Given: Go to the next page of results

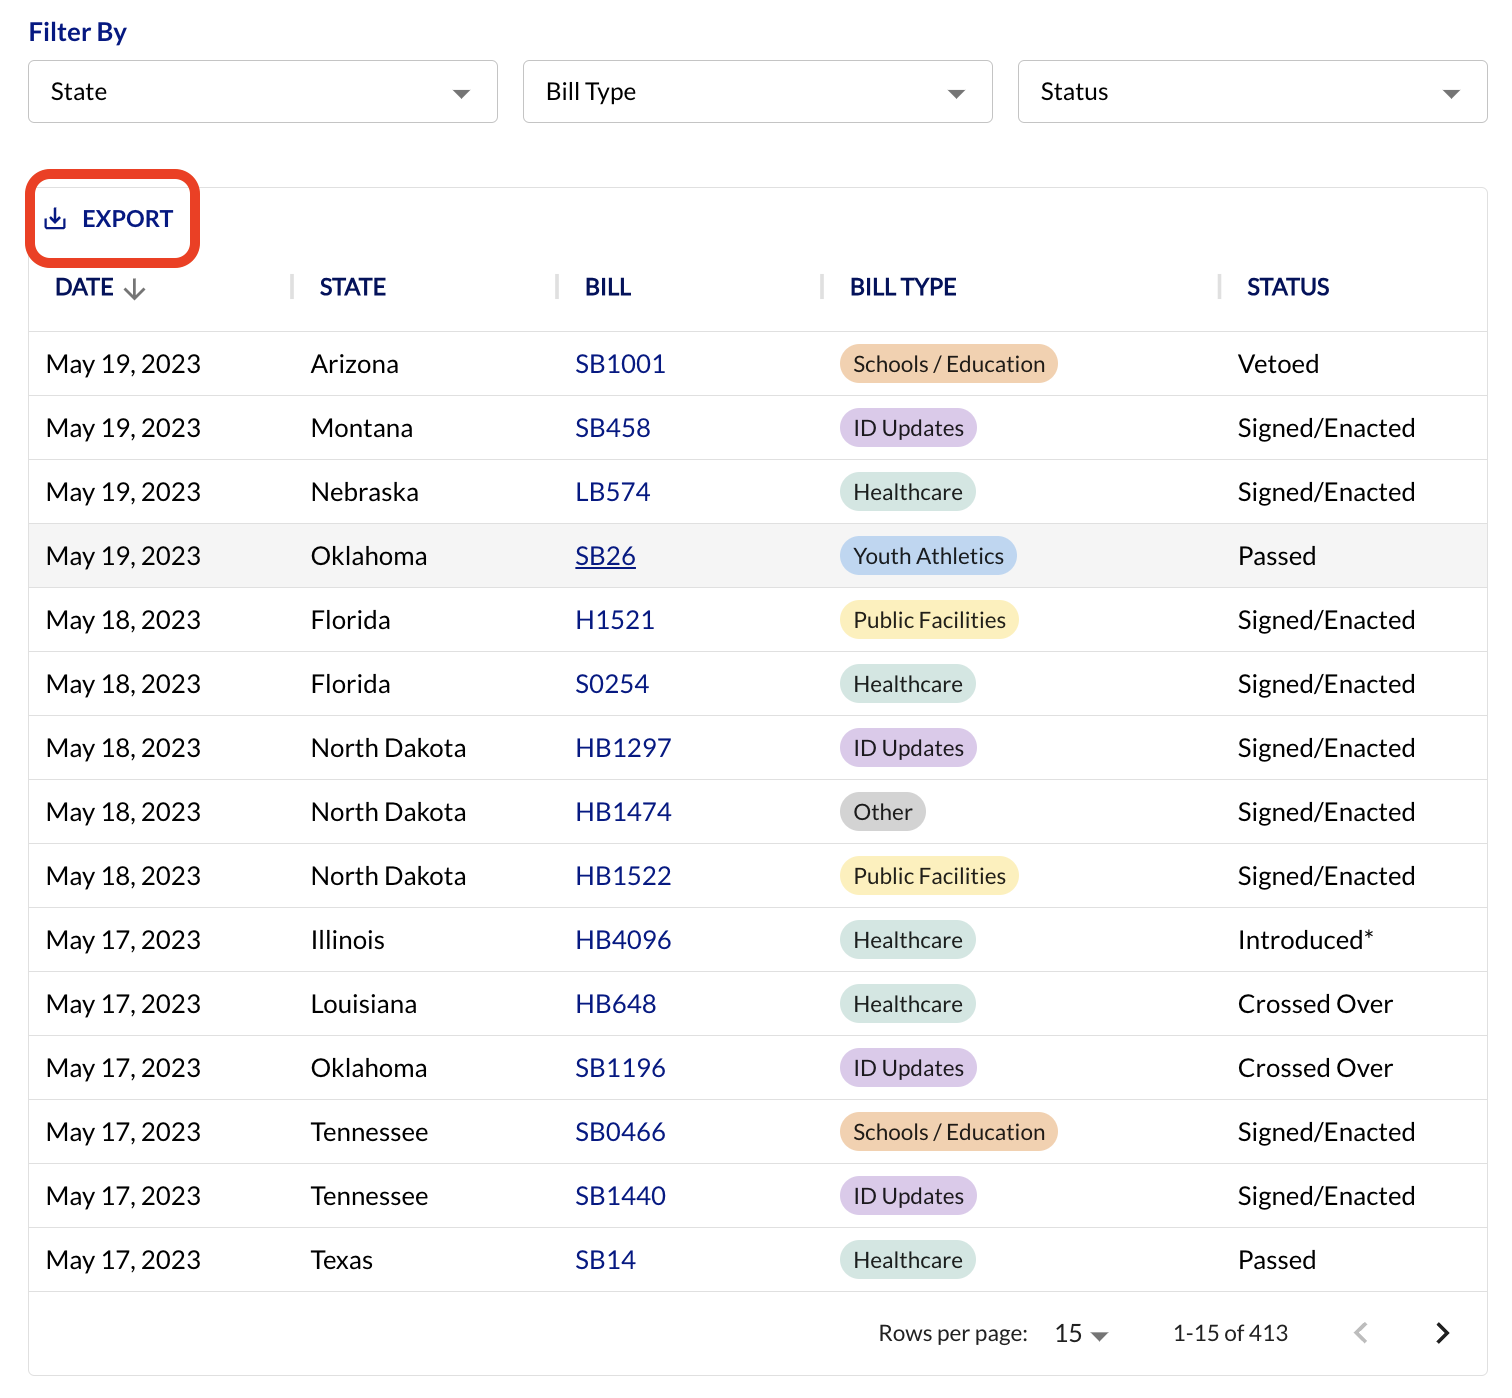Looking at the screenshot, I should coord(1442,1333).
